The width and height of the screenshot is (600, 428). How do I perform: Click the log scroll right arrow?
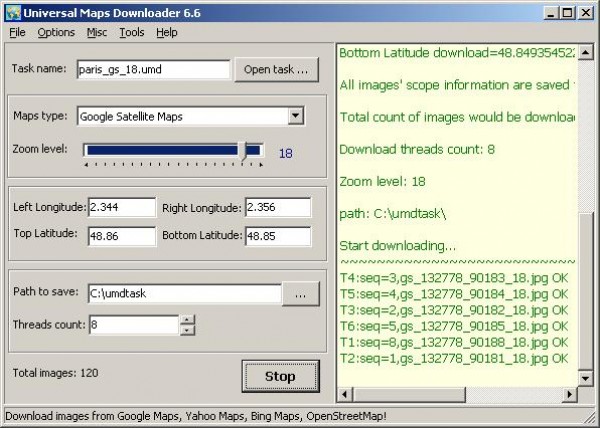570,394
